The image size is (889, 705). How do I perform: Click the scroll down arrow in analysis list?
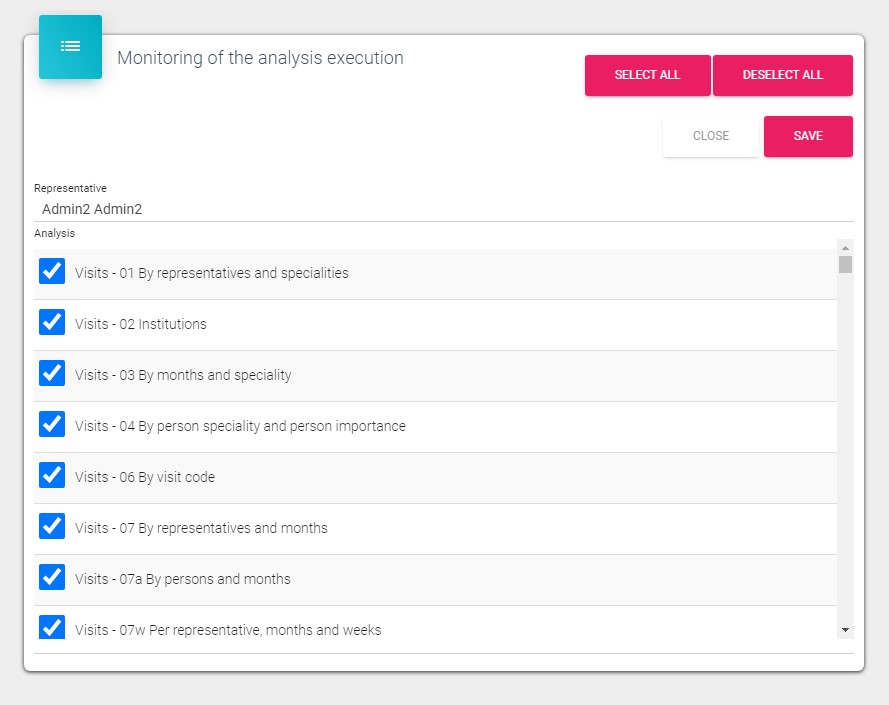coord(845,630)
